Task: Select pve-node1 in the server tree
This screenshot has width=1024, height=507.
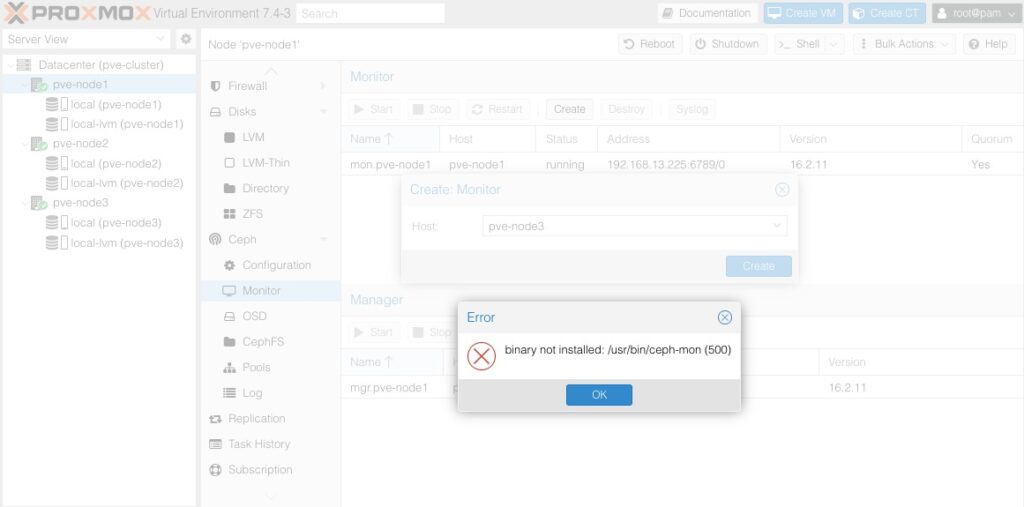Action: (80, 84)
